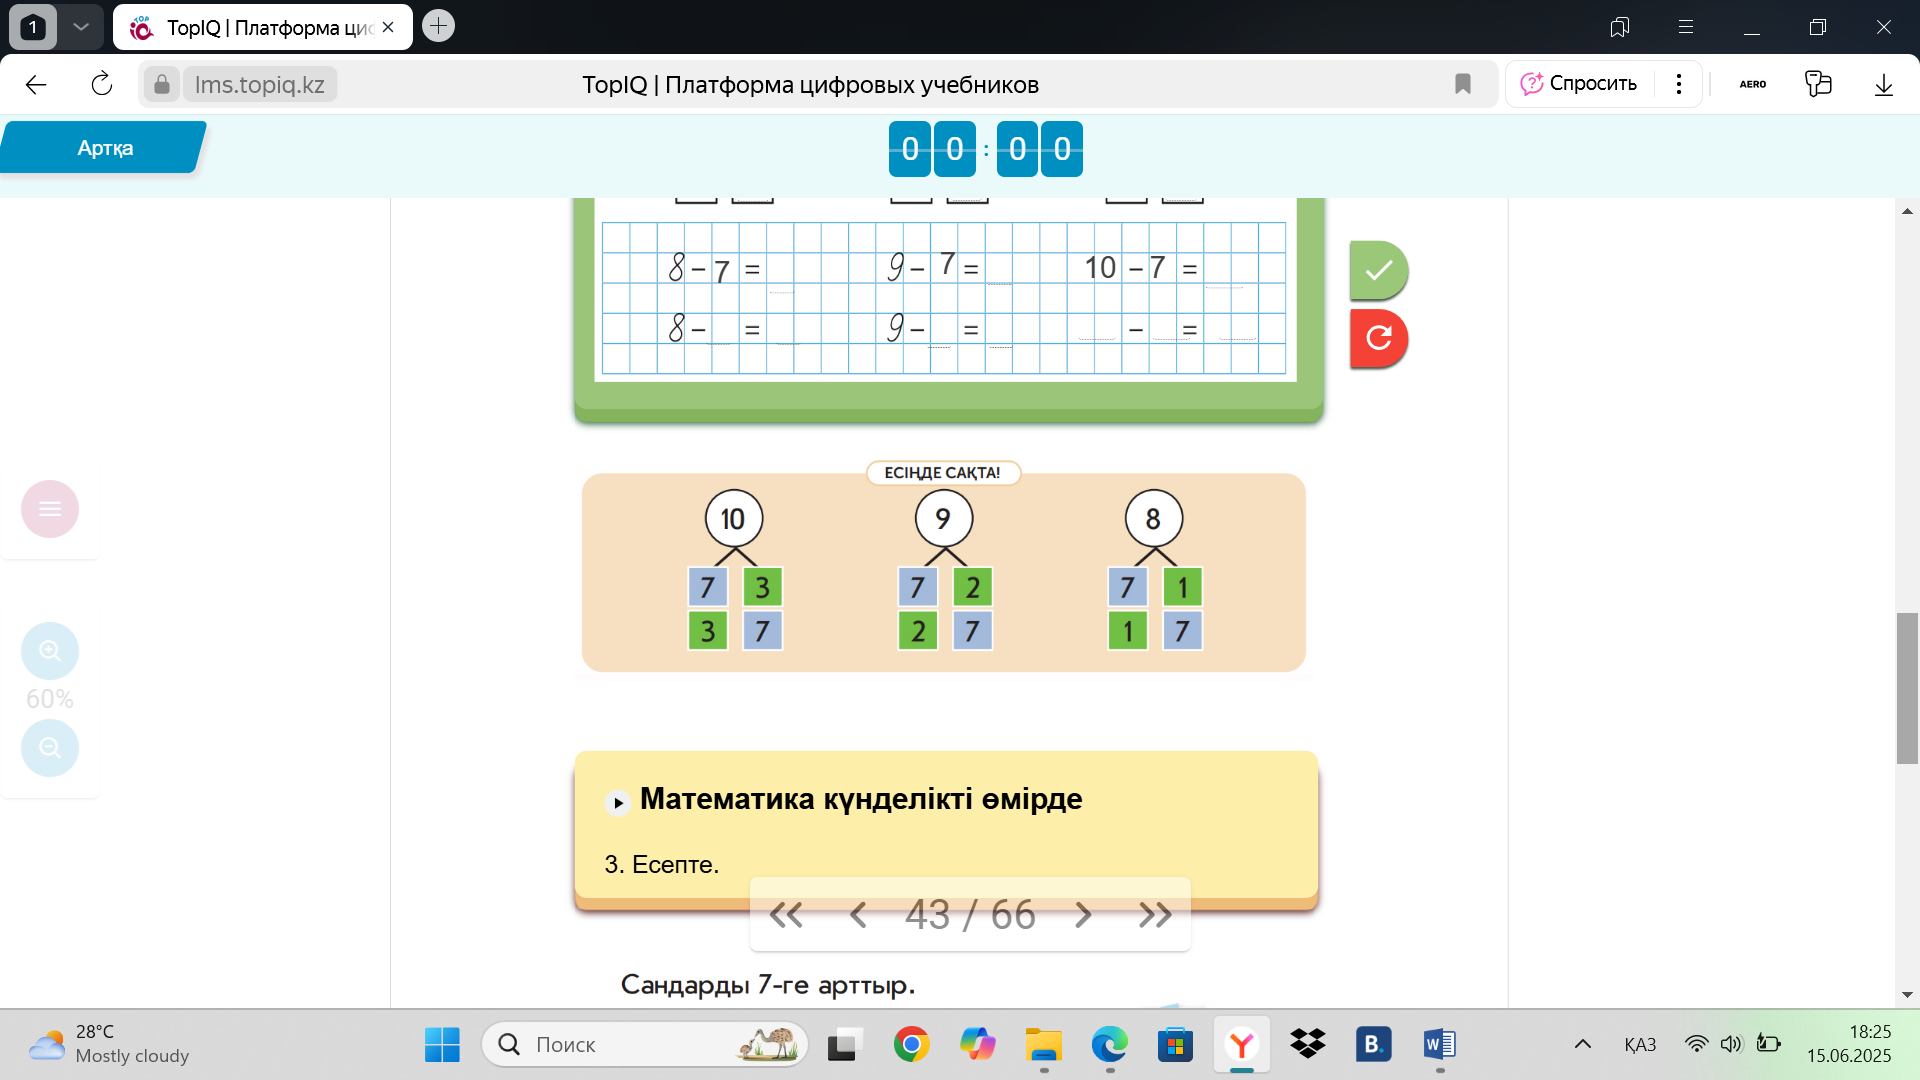Show hidden system tray icons chevron
Screen dimensions: 1920x1080
1582,1044
